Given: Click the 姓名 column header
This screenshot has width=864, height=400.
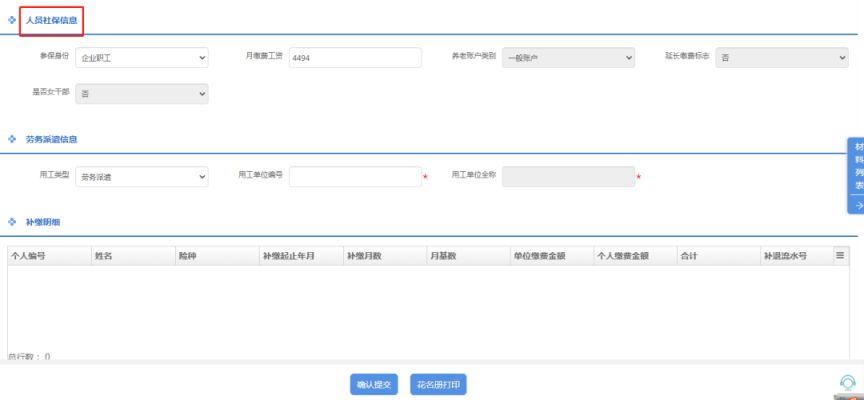Looking at the screenshot, I should [x=133, y=256].
